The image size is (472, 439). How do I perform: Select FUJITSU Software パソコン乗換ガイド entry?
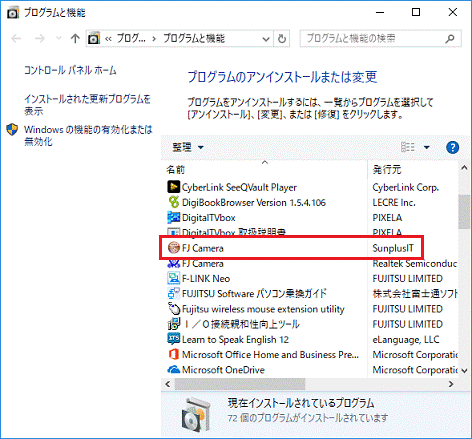[x=254, y=294]
